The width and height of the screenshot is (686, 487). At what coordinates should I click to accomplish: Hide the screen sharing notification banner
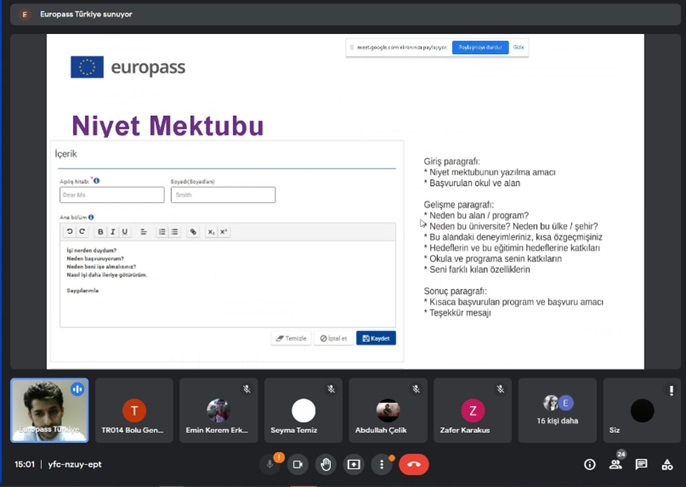[x=519, y=47]
